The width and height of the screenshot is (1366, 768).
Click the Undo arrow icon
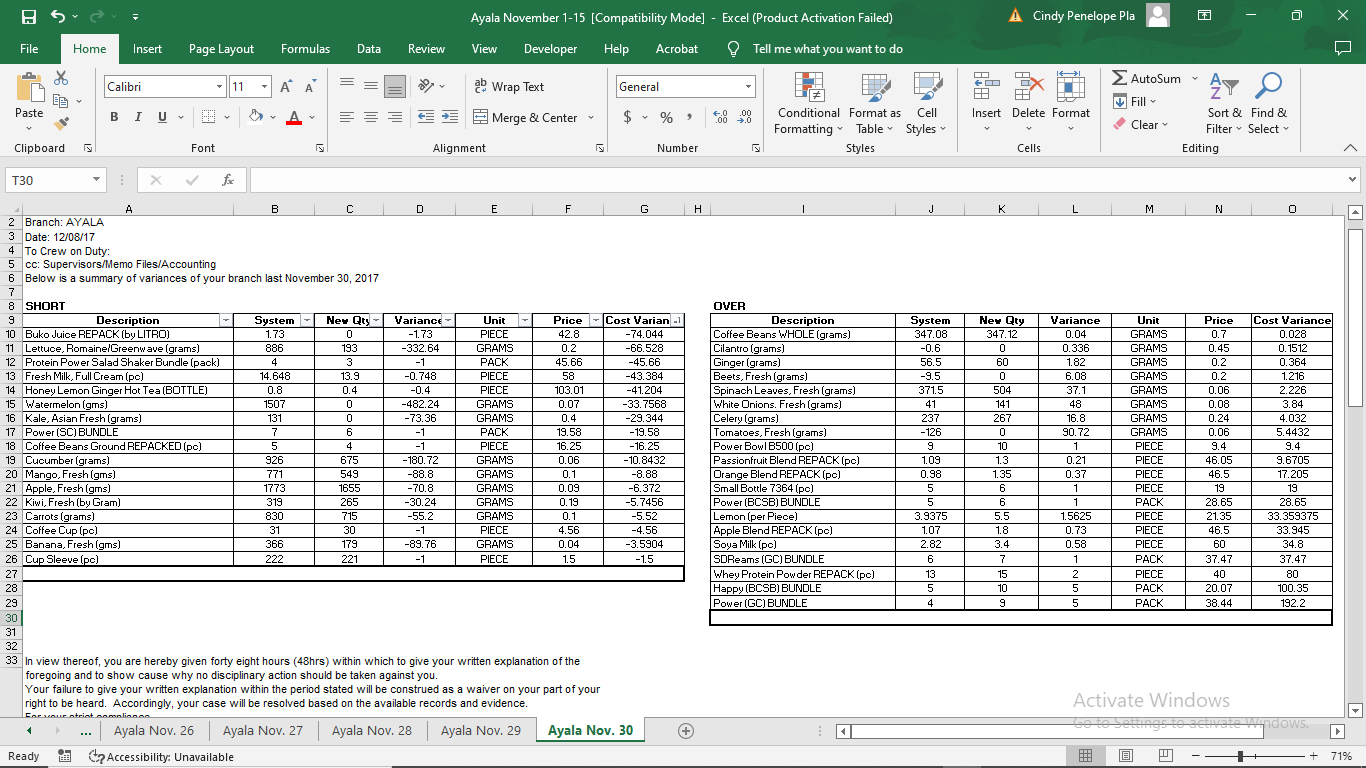[58, 17]
